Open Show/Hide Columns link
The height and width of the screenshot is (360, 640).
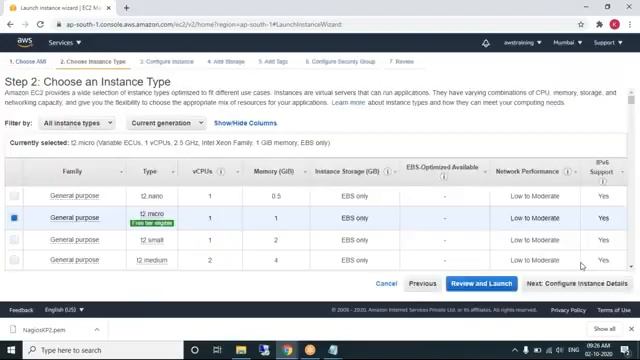click(245, 123)
